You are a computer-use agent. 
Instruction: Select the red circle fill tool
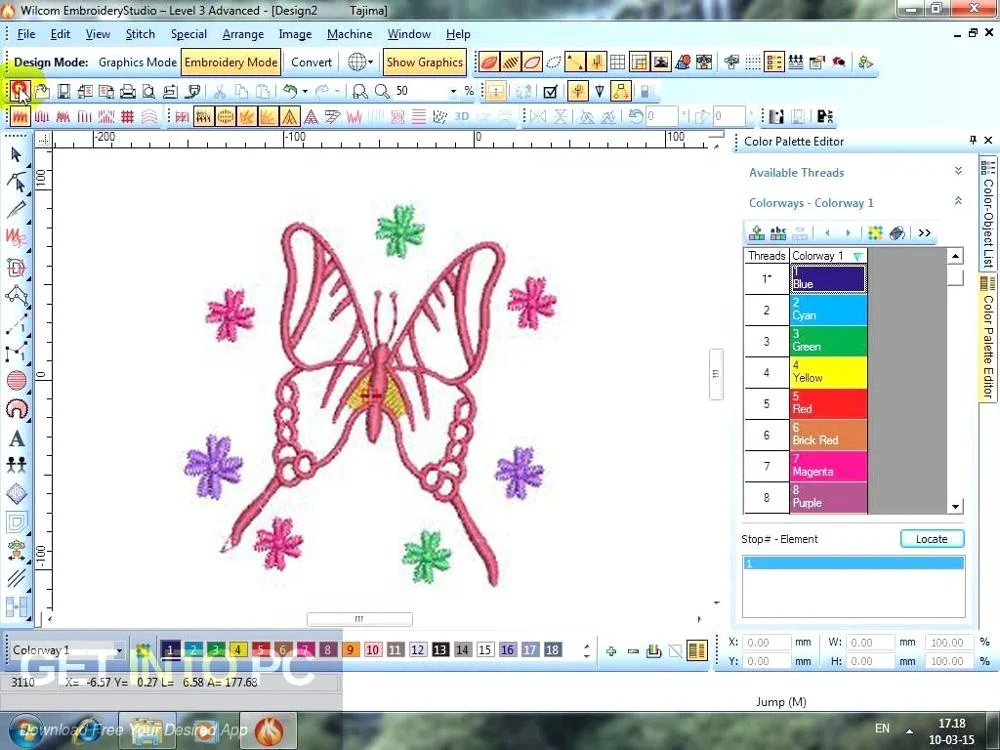click(x=16, y=380)
